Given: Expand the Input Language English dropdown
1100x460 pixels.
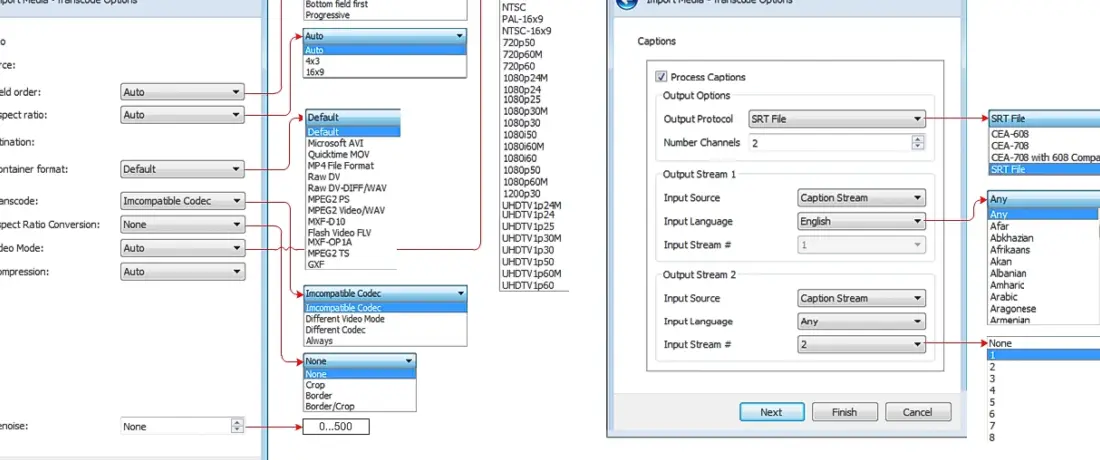Looking at the screenshot, I should 861,221.
